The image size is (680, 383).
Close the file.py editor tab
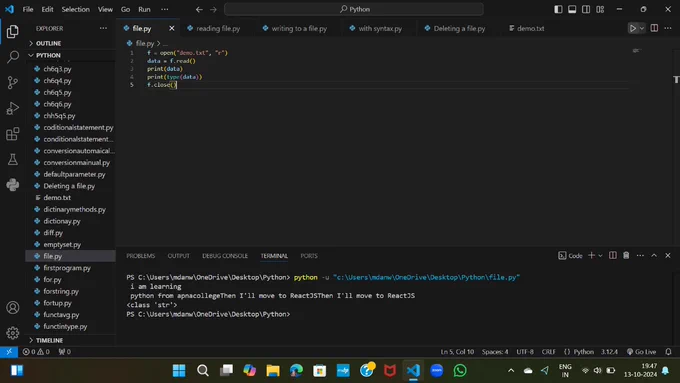[172, 28]
